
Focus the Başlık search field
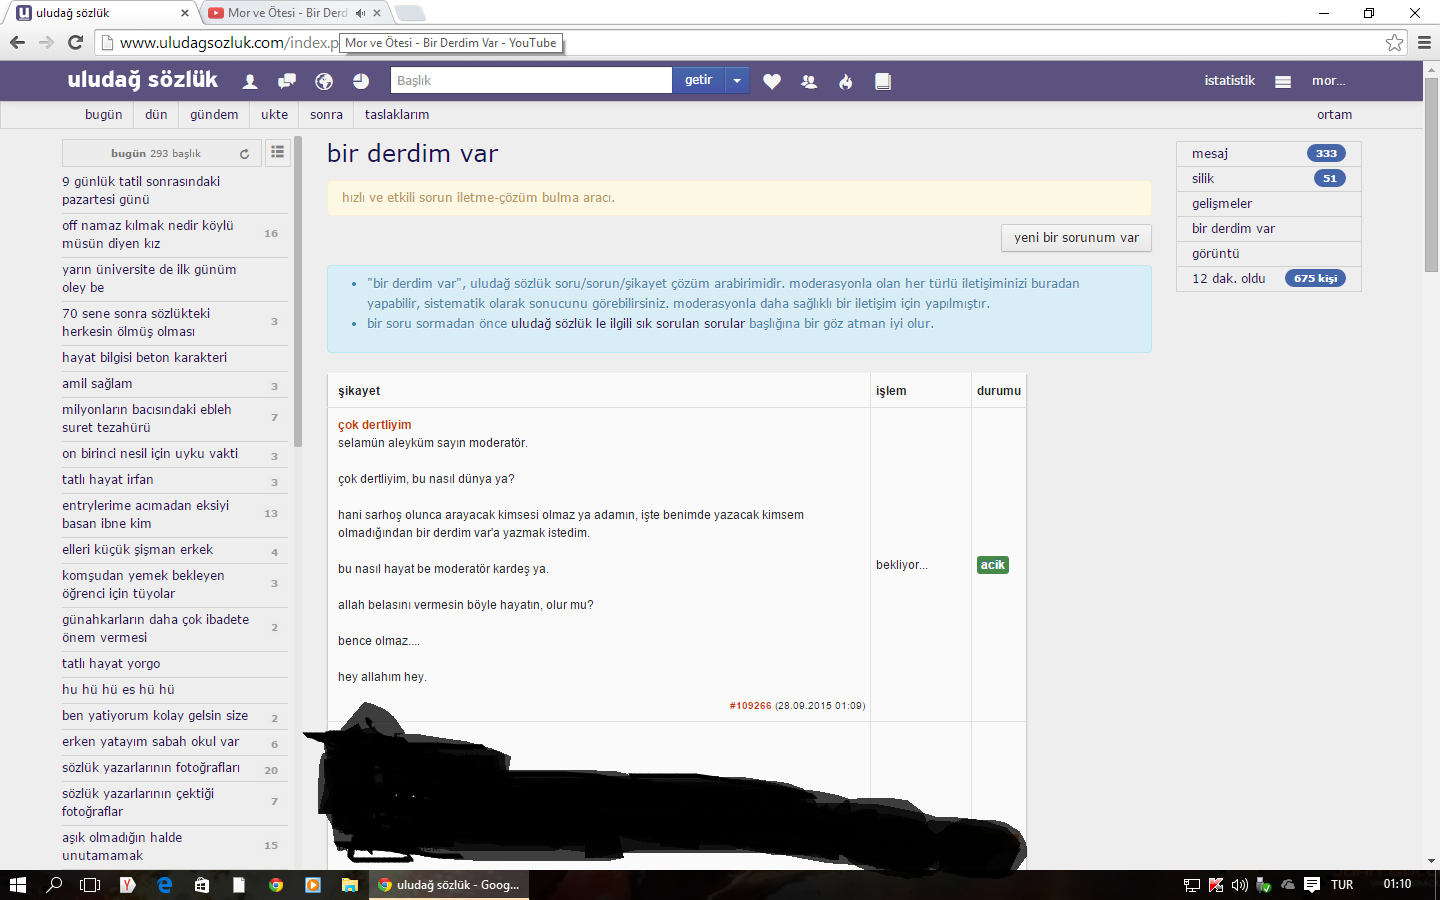pyautogui.click(x=530, y=81)
